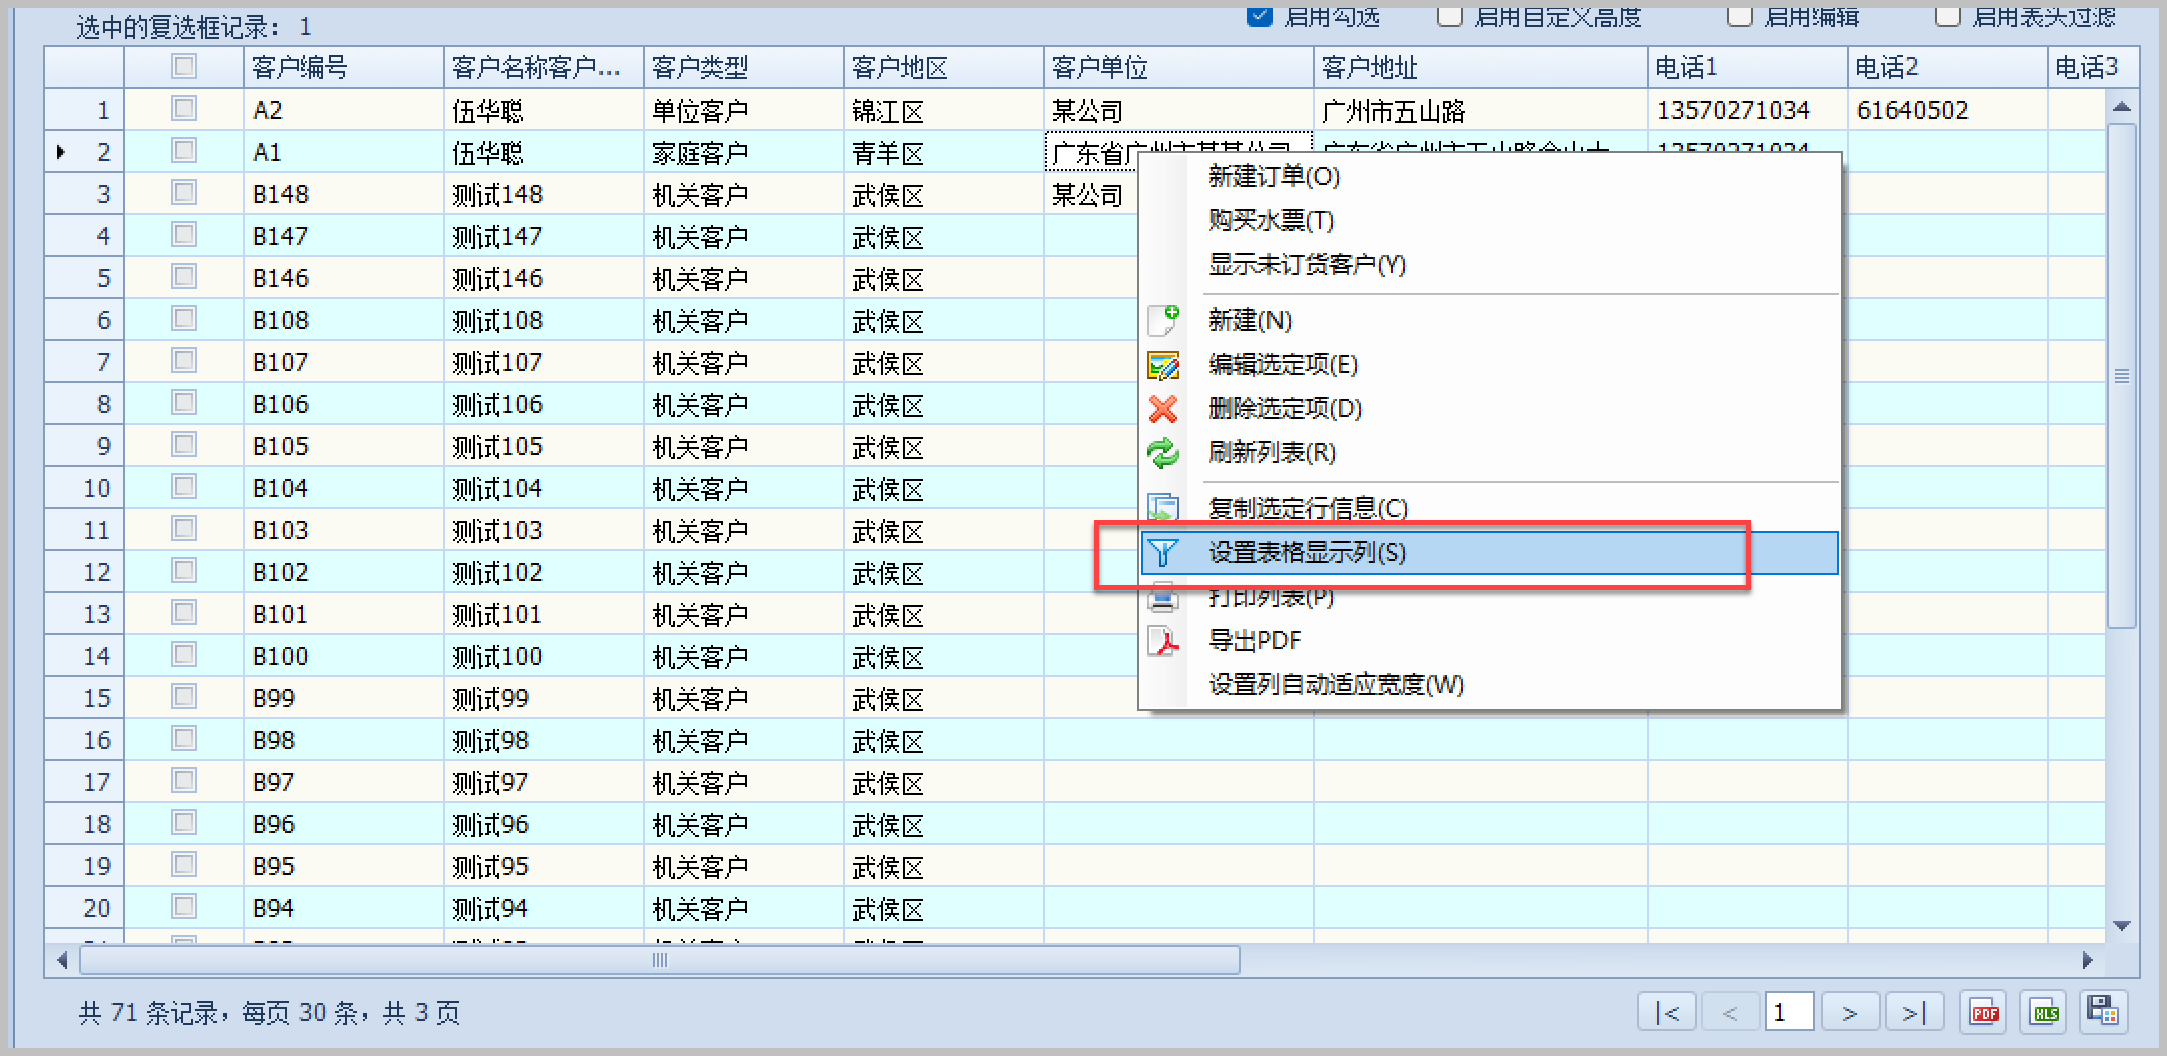Go to last page button

pos(1913,1013)
